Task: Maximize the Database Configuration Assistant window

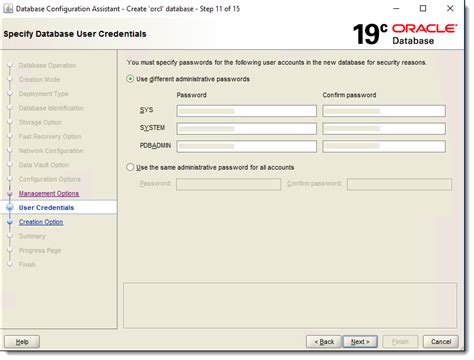Action: tap(423, 9)
